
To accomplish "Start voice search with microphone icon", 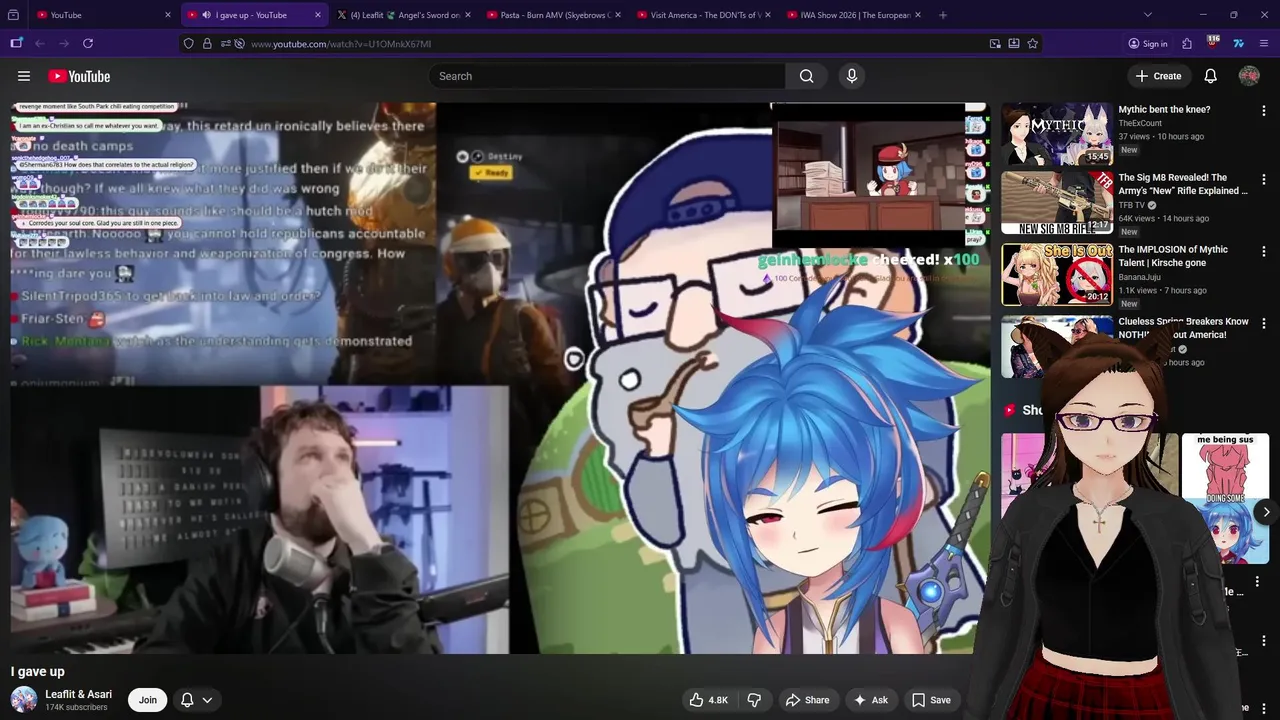I will tap(852, 76).
